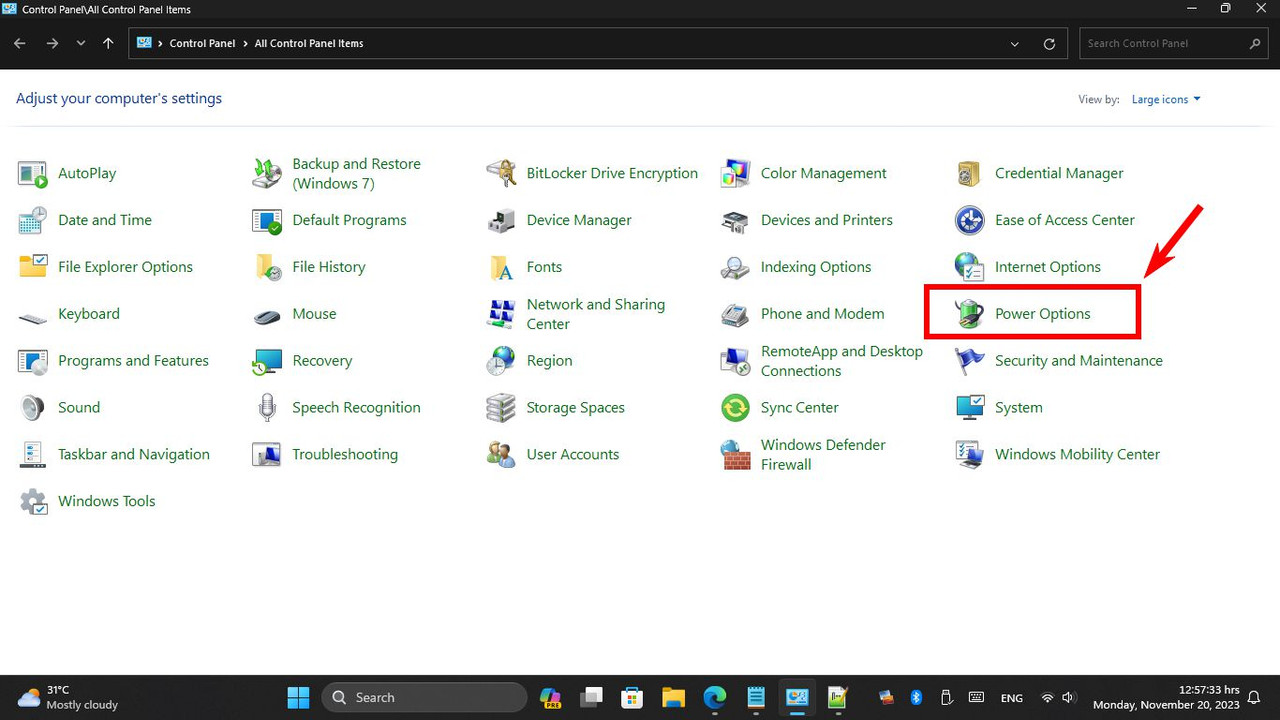Open the Color Management icon
1280x720 pixels.
pyautogui.click(x=735, y=174)
